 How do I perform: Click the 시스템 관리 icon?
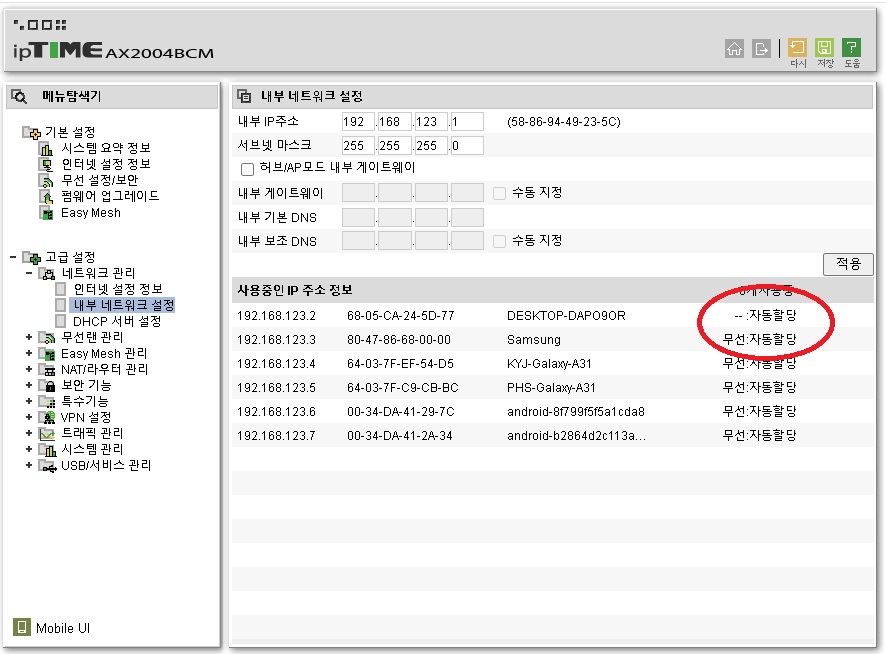pos(47,449)
